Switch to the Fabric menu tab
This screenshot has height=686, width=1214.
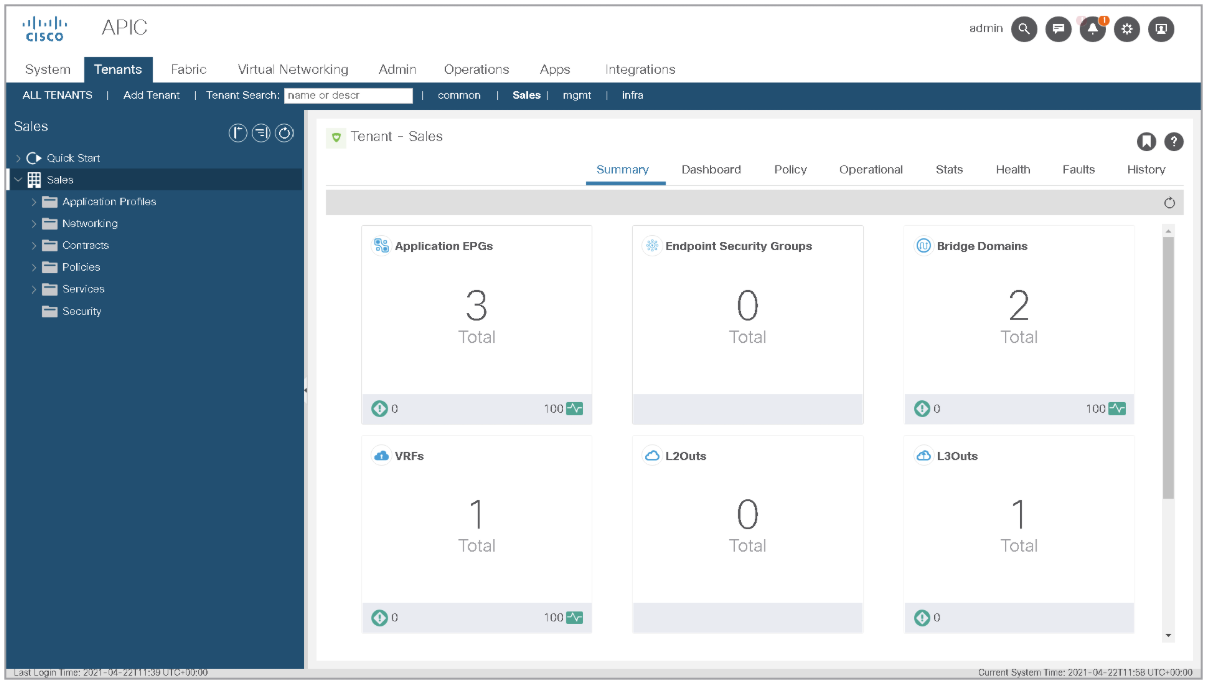tap(188, 69)
